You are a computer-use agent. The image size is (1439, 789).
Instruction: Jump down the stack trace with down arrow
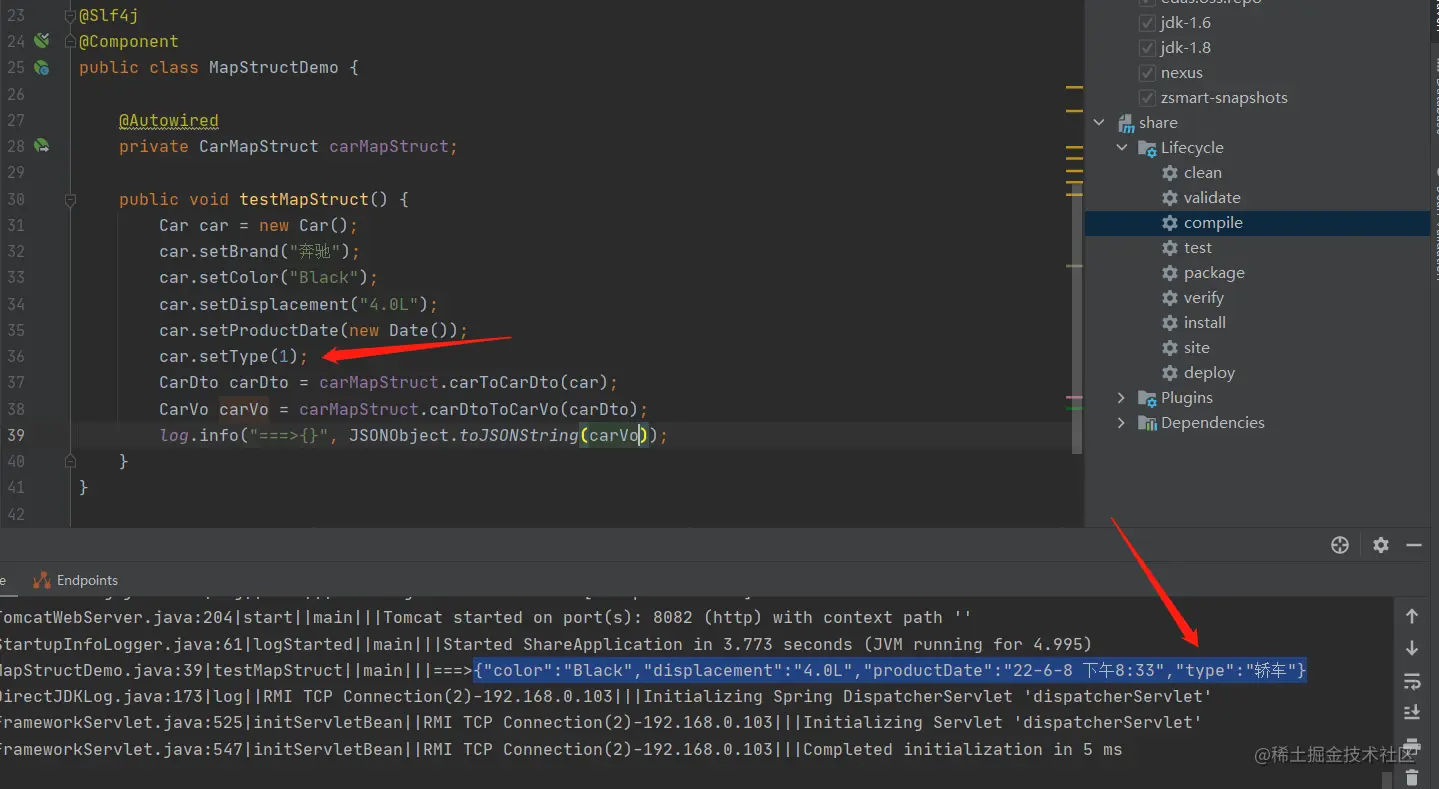(1412, 648)
